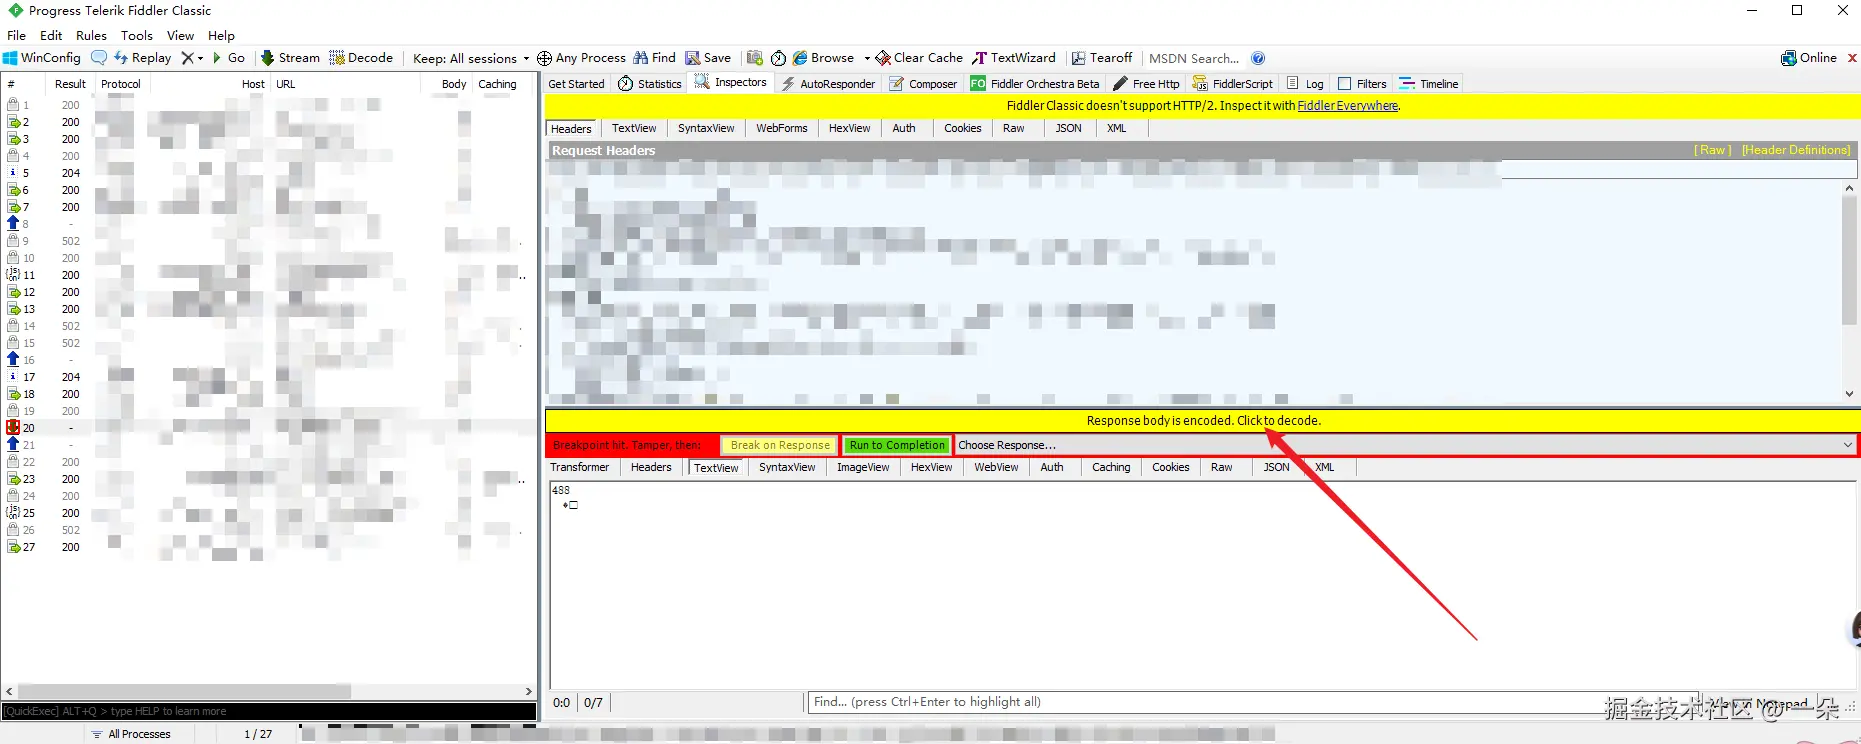Click request headers scrollbar down arrow

coord(1849,394)
